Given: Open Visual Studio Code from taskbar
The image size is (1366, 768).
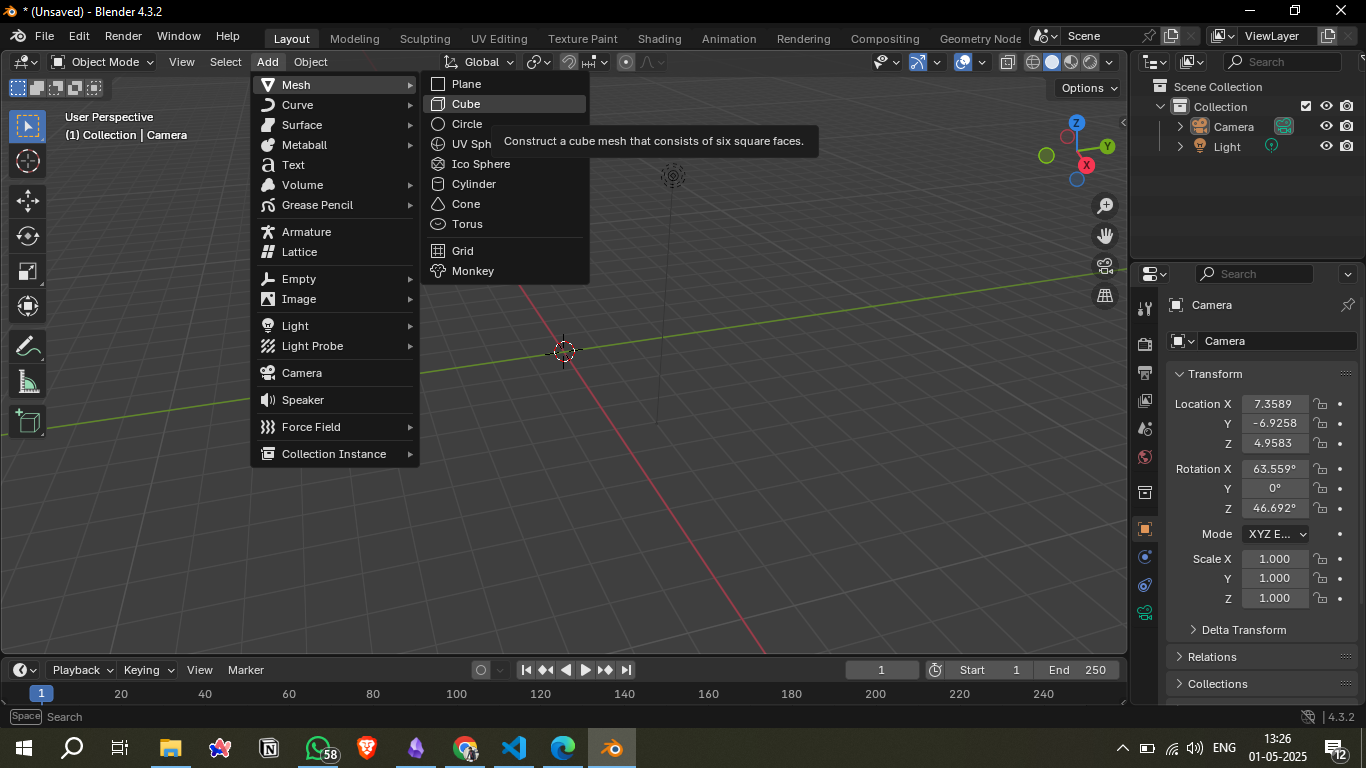Looking at the screenshot, I should (x=514, y=748).
